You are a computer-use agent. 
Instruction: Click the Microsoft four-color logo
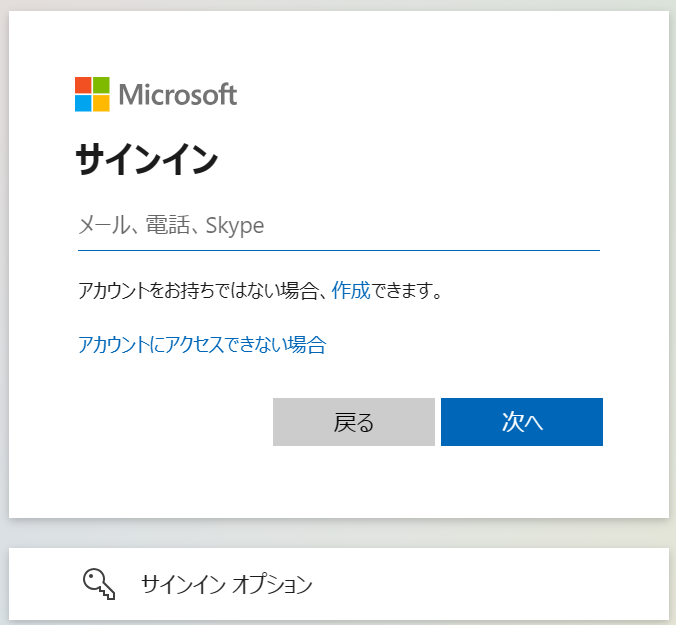tap(92, 94)
